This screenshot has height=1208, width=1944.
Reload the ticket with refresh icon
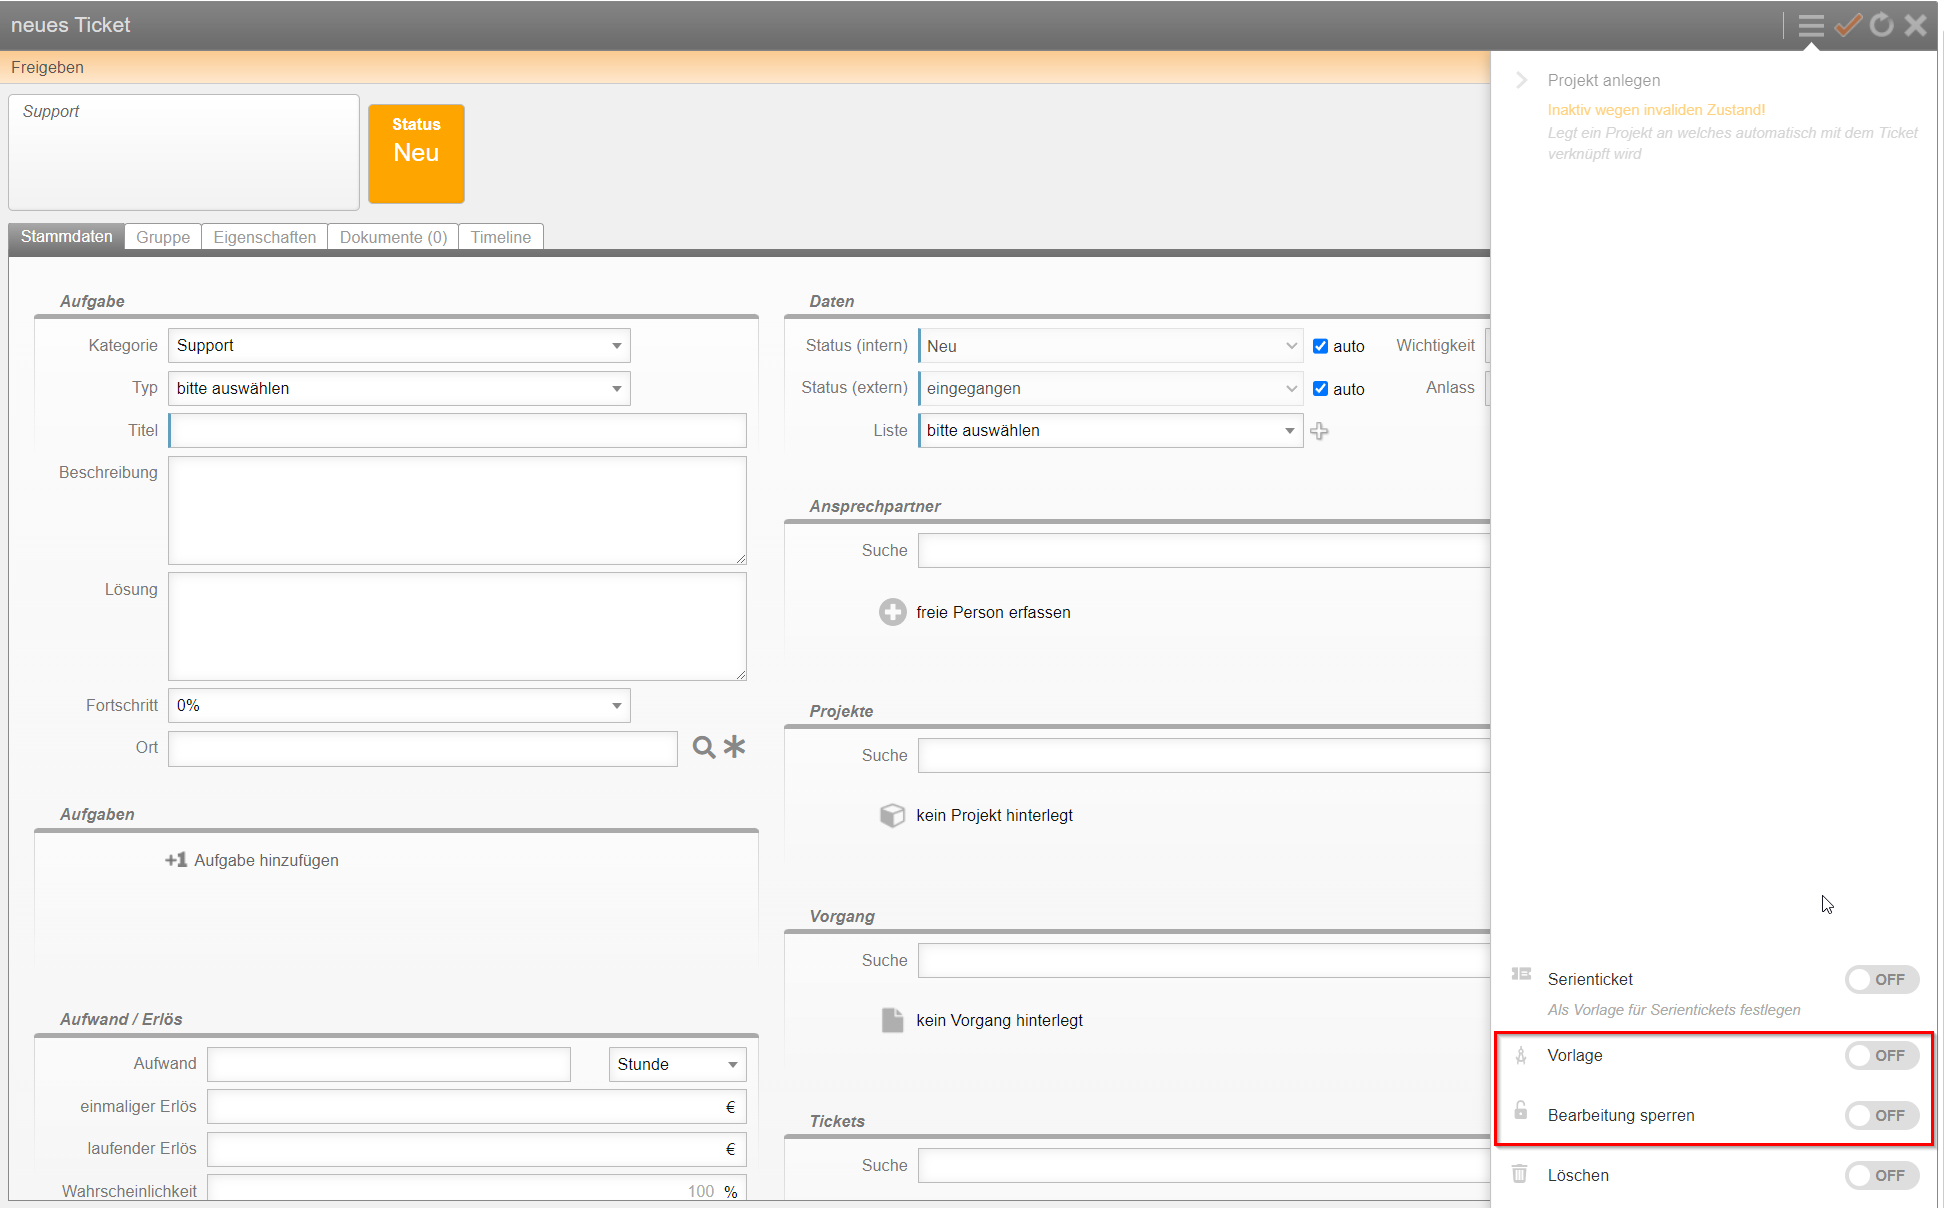[1882, 25]
